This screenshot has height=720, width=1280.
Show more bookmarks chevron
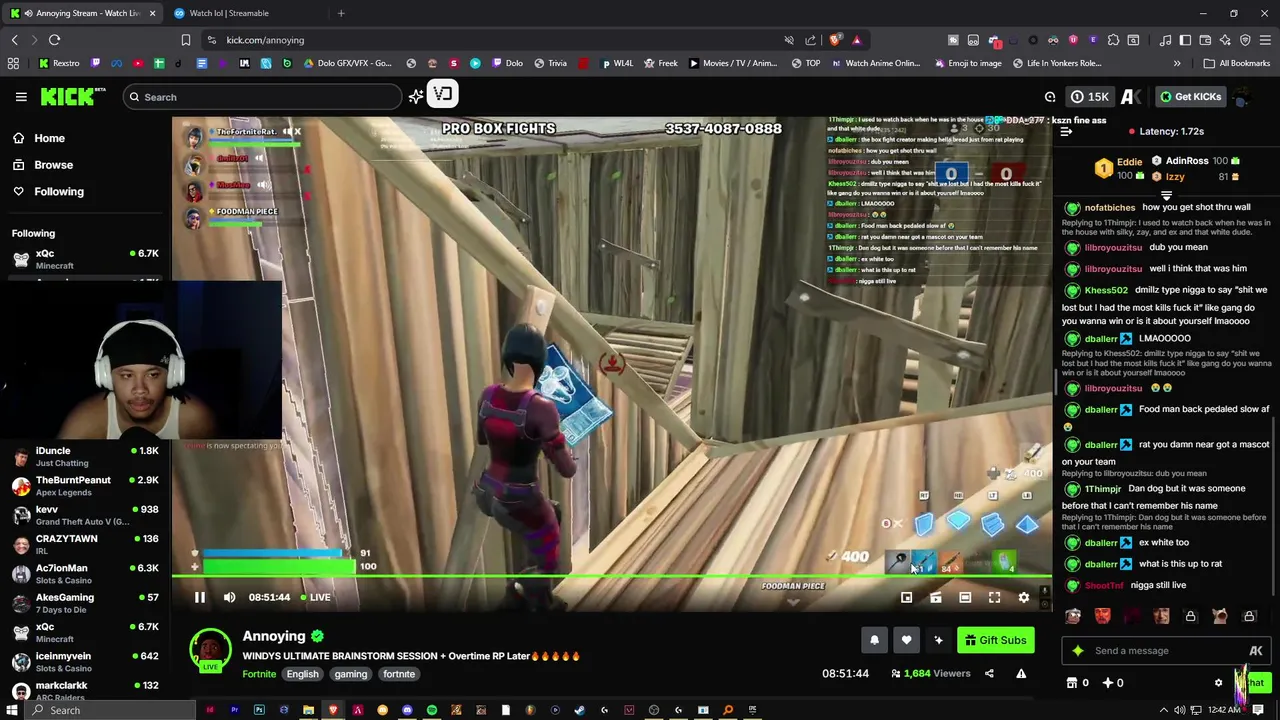click(1177, 63)
